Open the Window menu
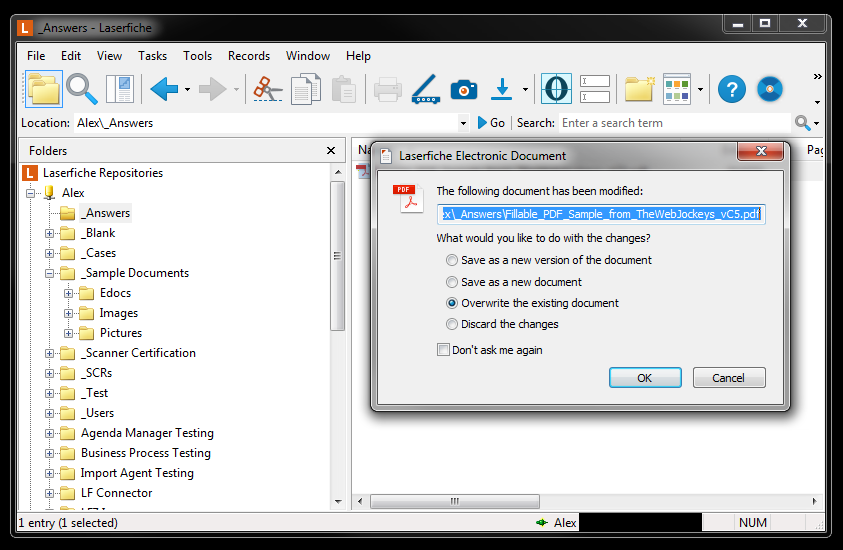The image size is (843, 550). click(x=308, y=56)
